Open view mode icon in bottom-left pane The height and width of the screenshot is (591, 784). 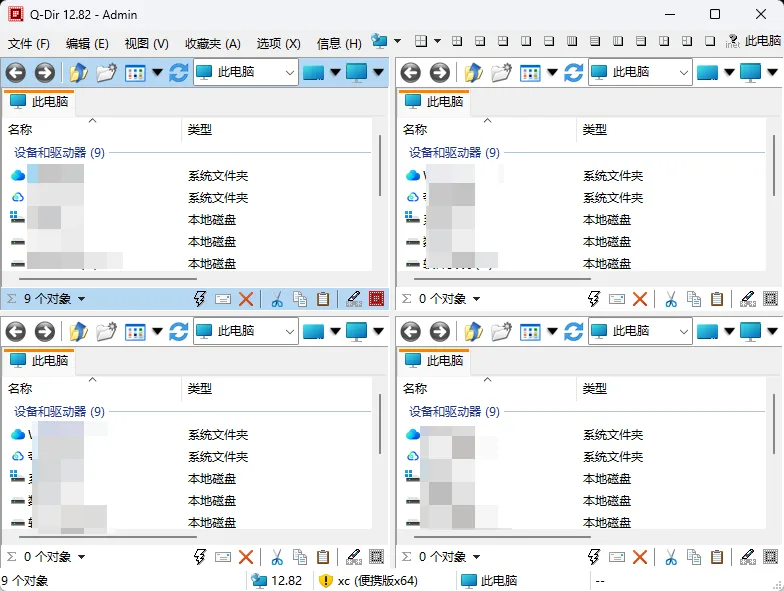135,332
